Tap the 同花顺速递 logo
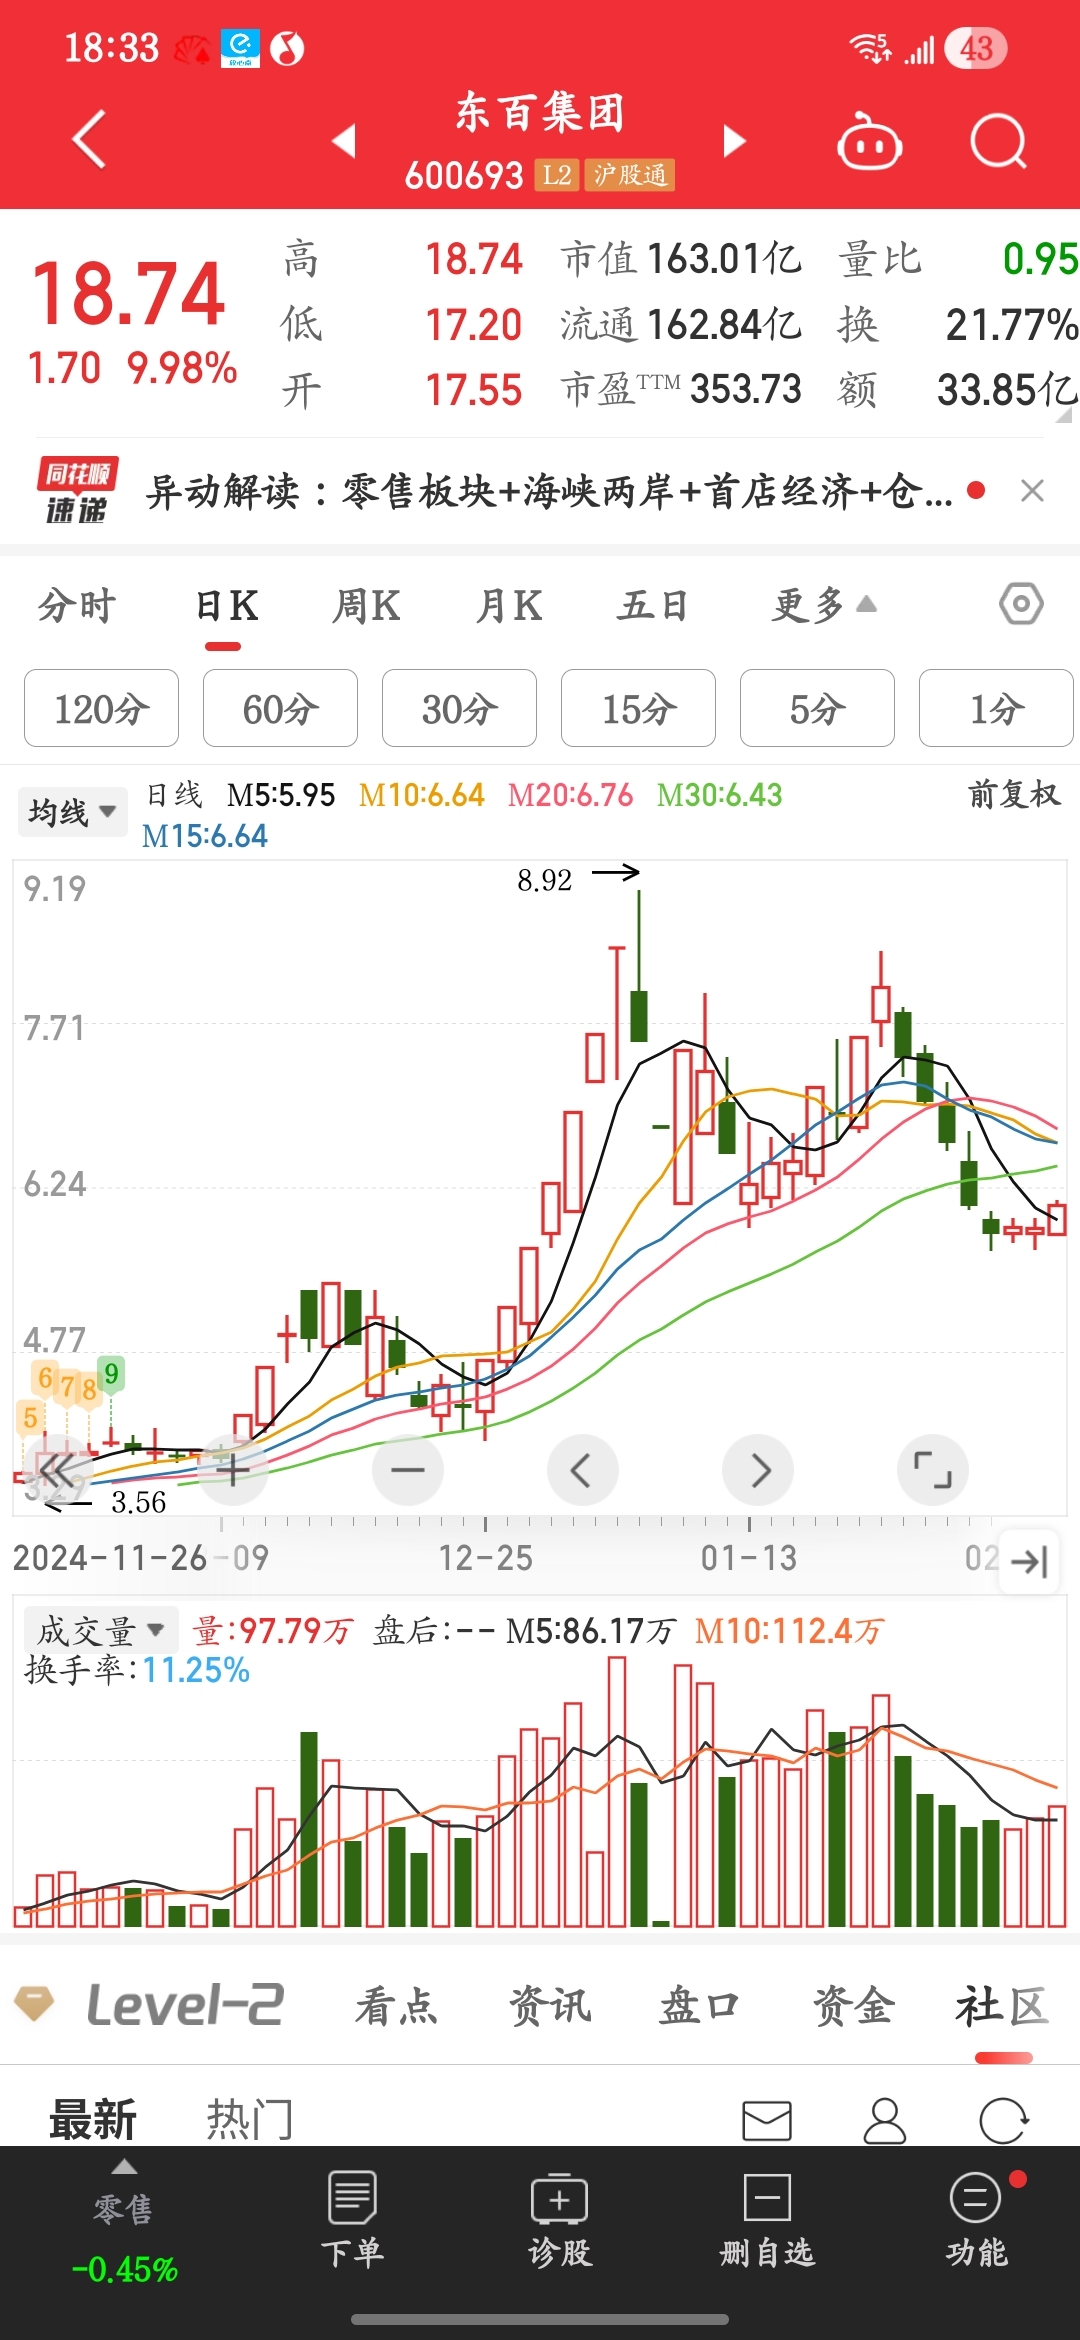The image size is (1080, 2340). (77, 490)
